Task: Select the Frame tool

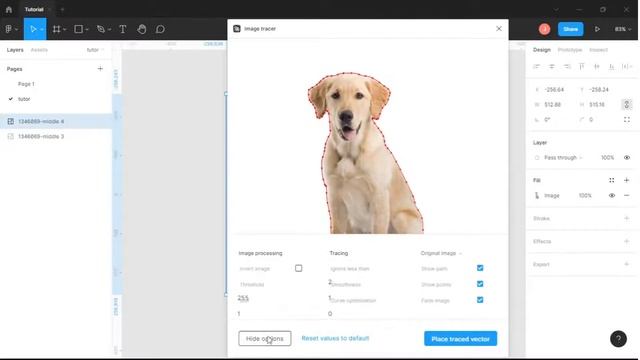Action: pos(56,29)
